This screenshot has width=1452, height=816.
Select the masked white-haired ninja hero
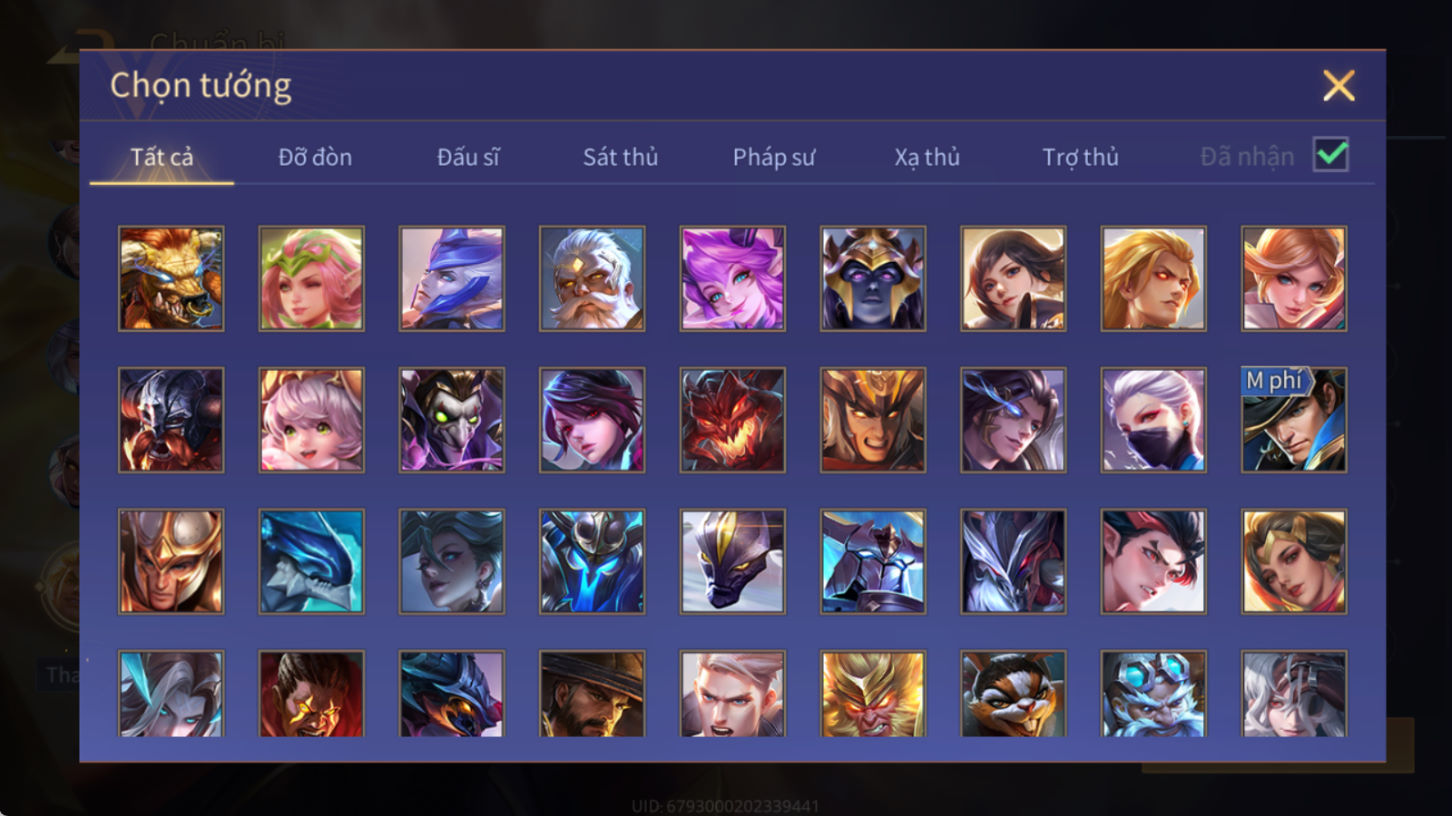pyautogui.click(x=1154, y=420)
